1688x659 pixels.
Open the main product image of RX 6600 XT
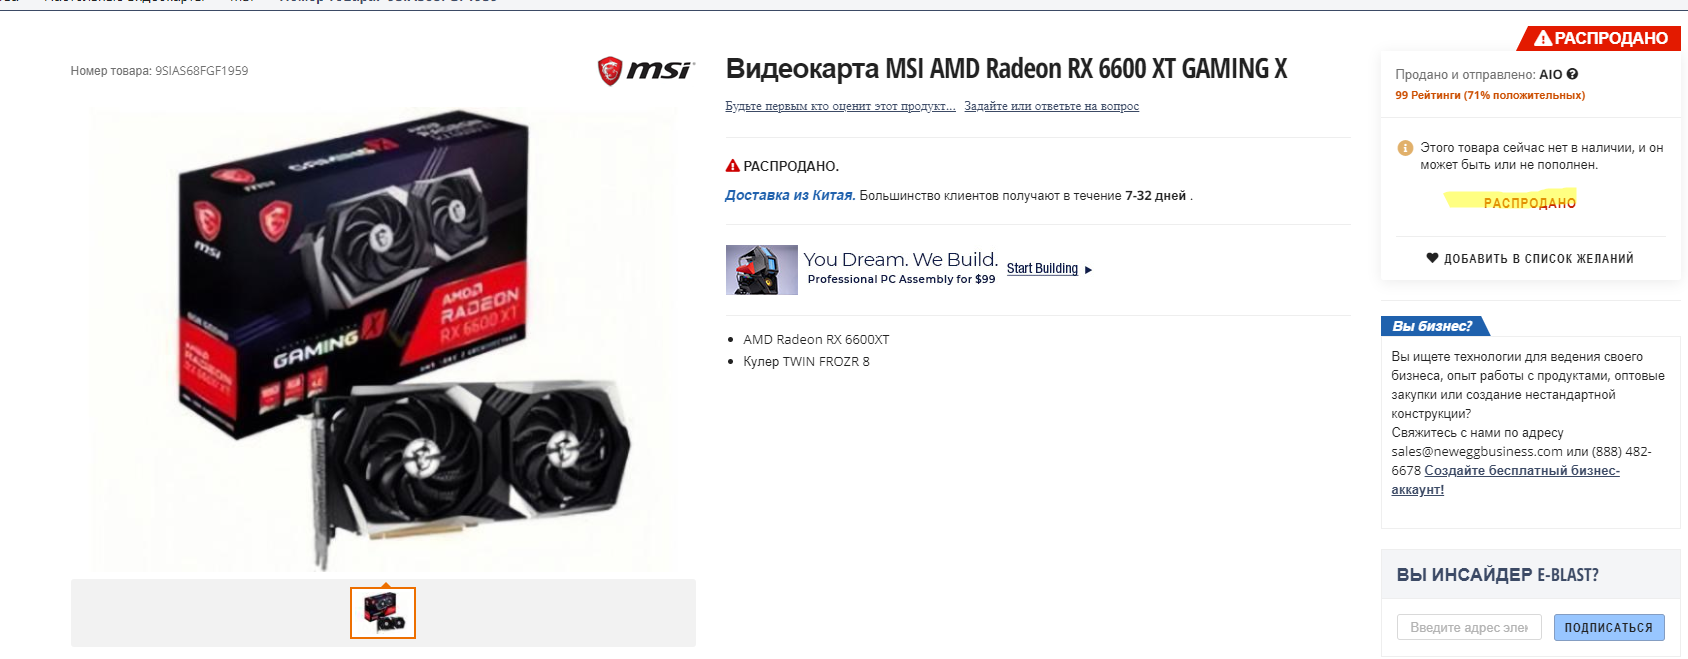click(x=385, y=340)
